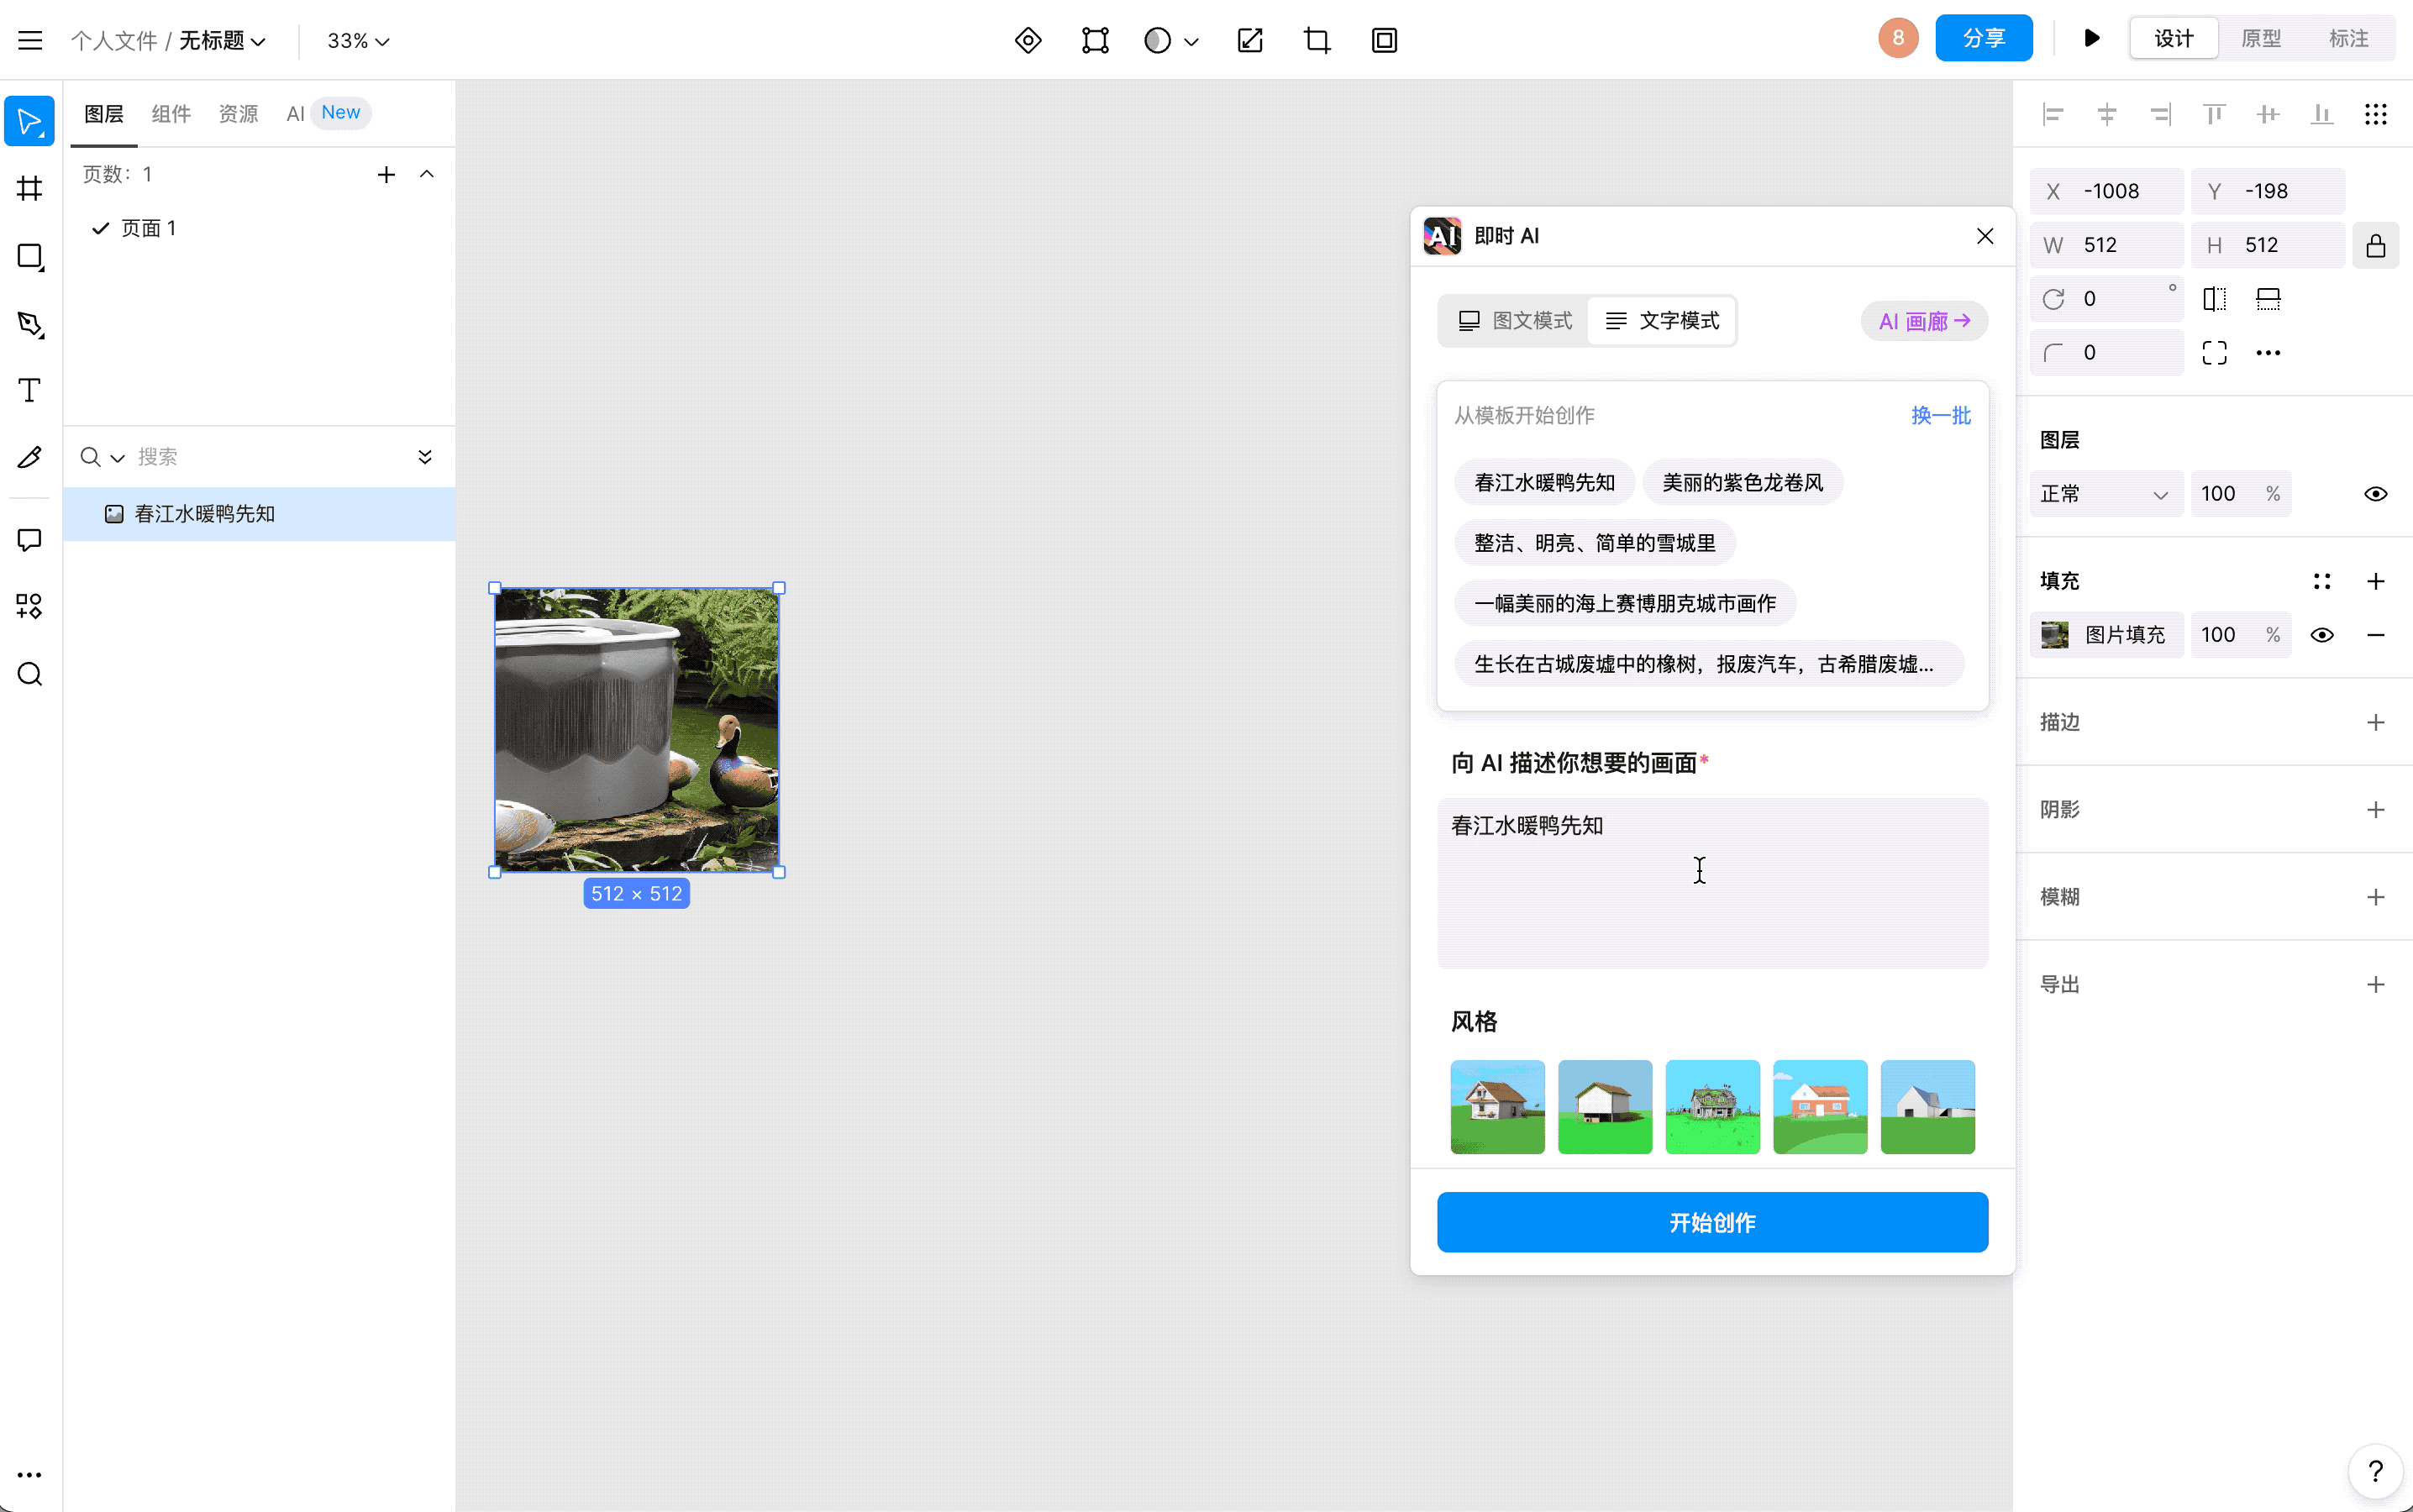The height and width of the screenshot is (1512, 2413).
Task: Select the Pencil tool in the left sidebar
Action: (29, 457)
